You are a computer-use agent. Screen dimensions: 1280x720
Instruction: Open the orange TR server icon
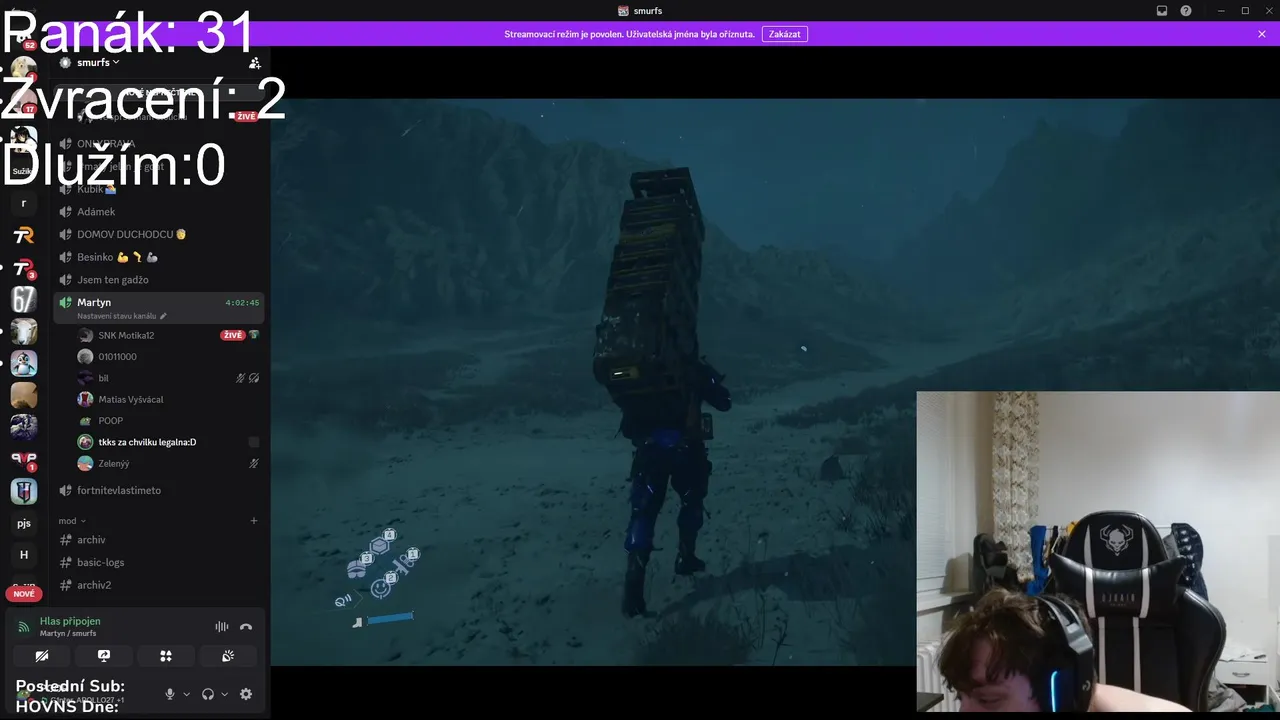[24, 235]
